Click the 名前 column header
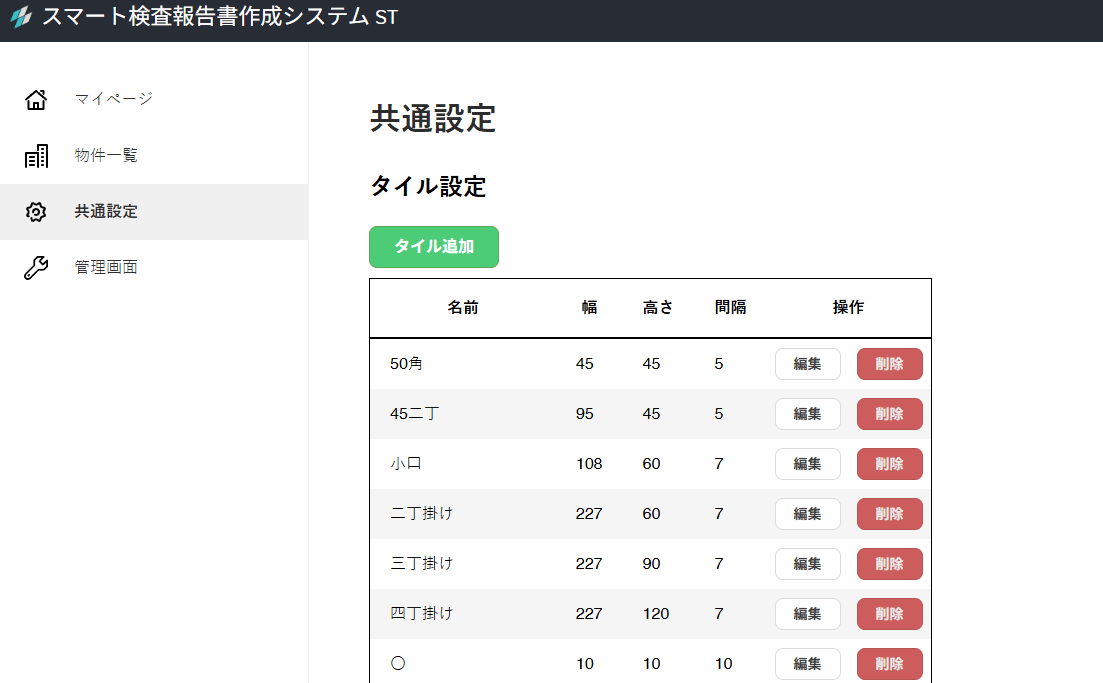Image resolution: width=1103 pixels, height=683 pixels. click(462, 308)
